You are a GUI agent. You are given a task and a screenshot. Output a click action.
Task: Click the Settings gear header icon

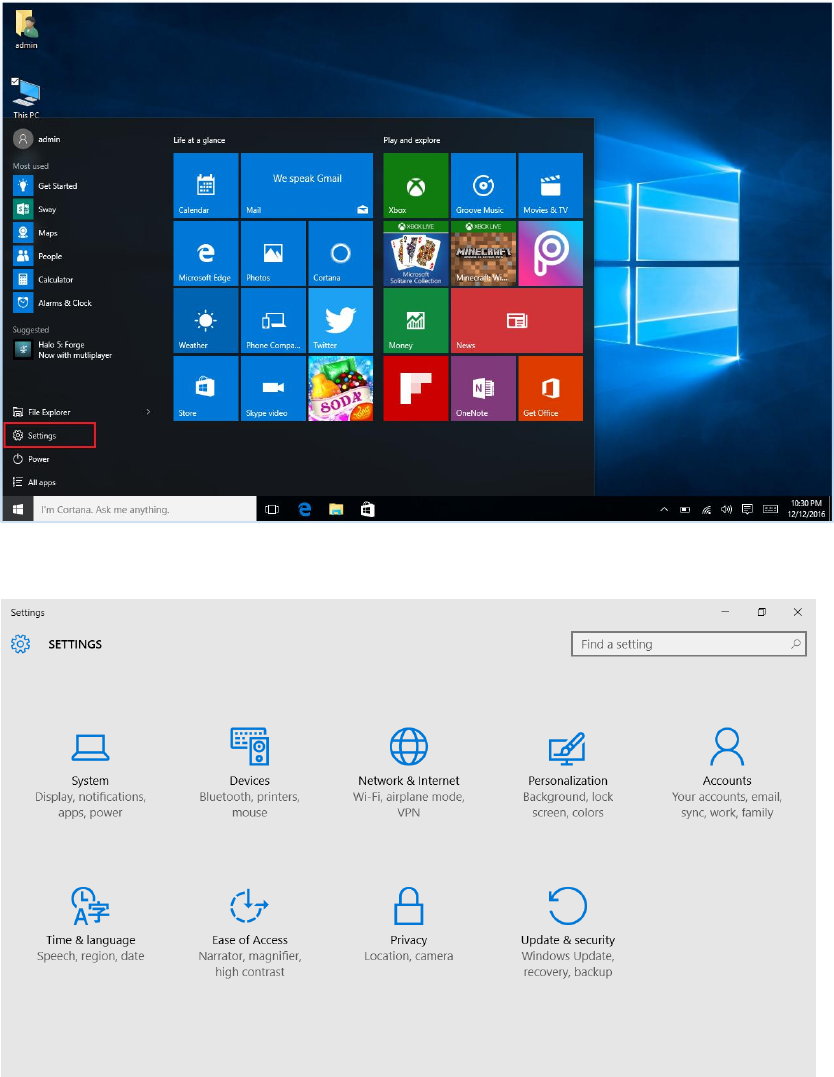pos(21,644)
